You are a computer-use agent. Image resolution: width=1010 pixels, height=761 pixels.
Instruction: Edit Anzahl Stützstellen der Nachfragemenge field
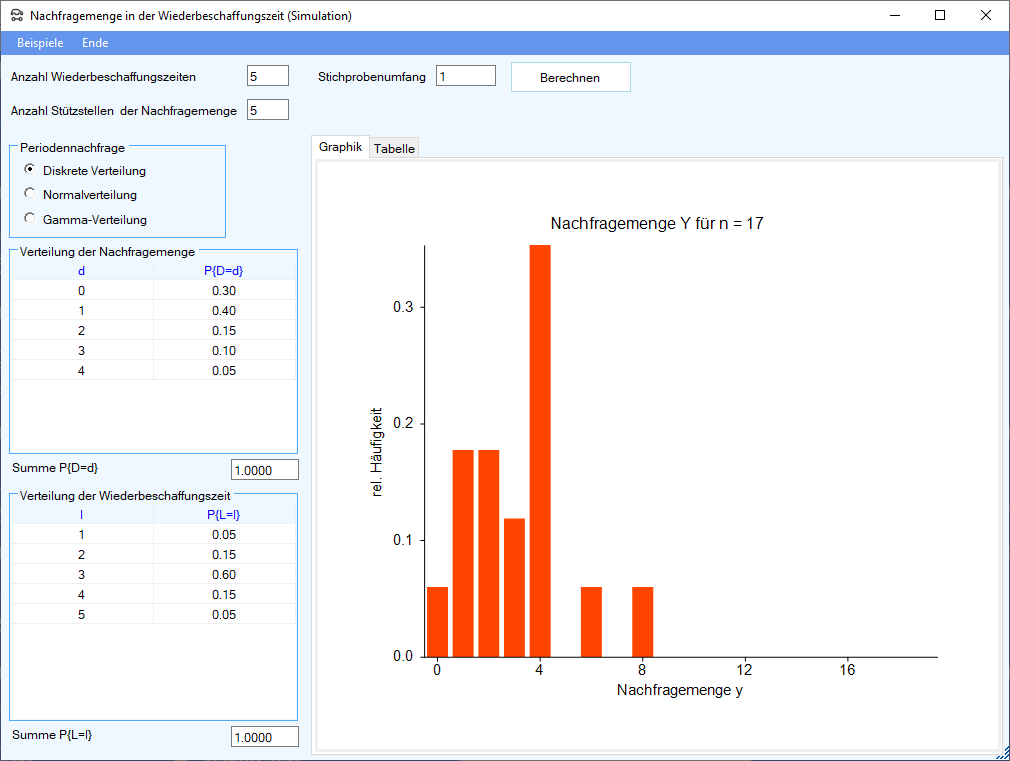click(x=267, y=110)
